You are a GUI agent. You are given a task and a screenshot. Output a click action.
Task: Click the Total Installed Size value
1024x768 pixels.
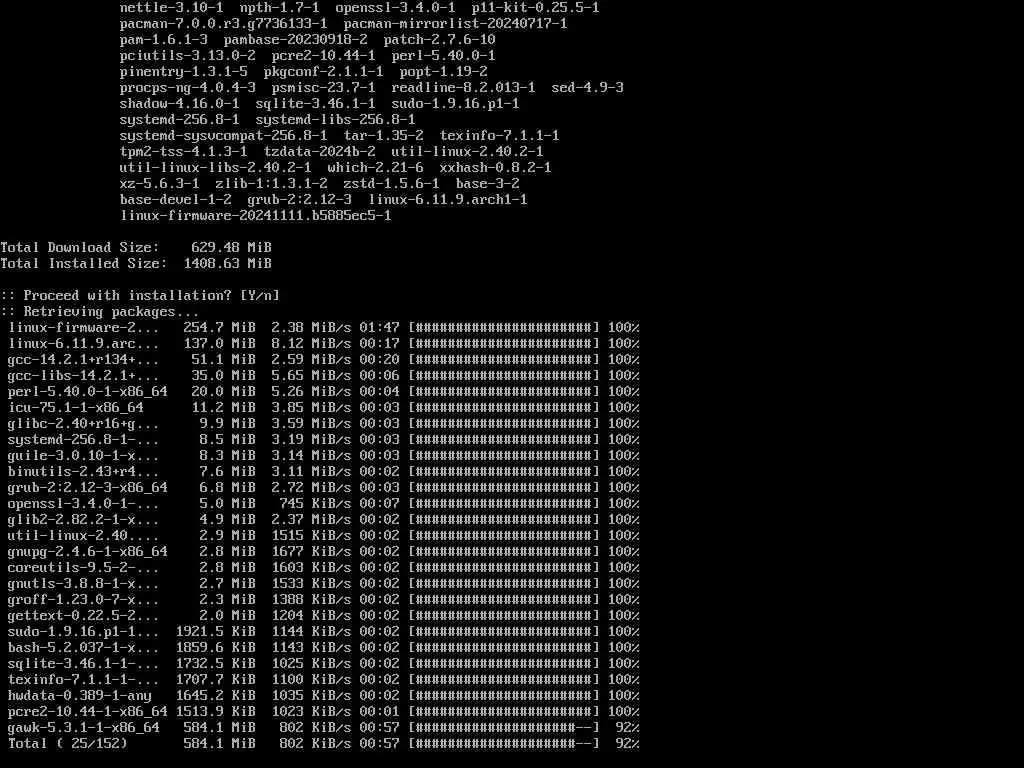tap(227, 263)
